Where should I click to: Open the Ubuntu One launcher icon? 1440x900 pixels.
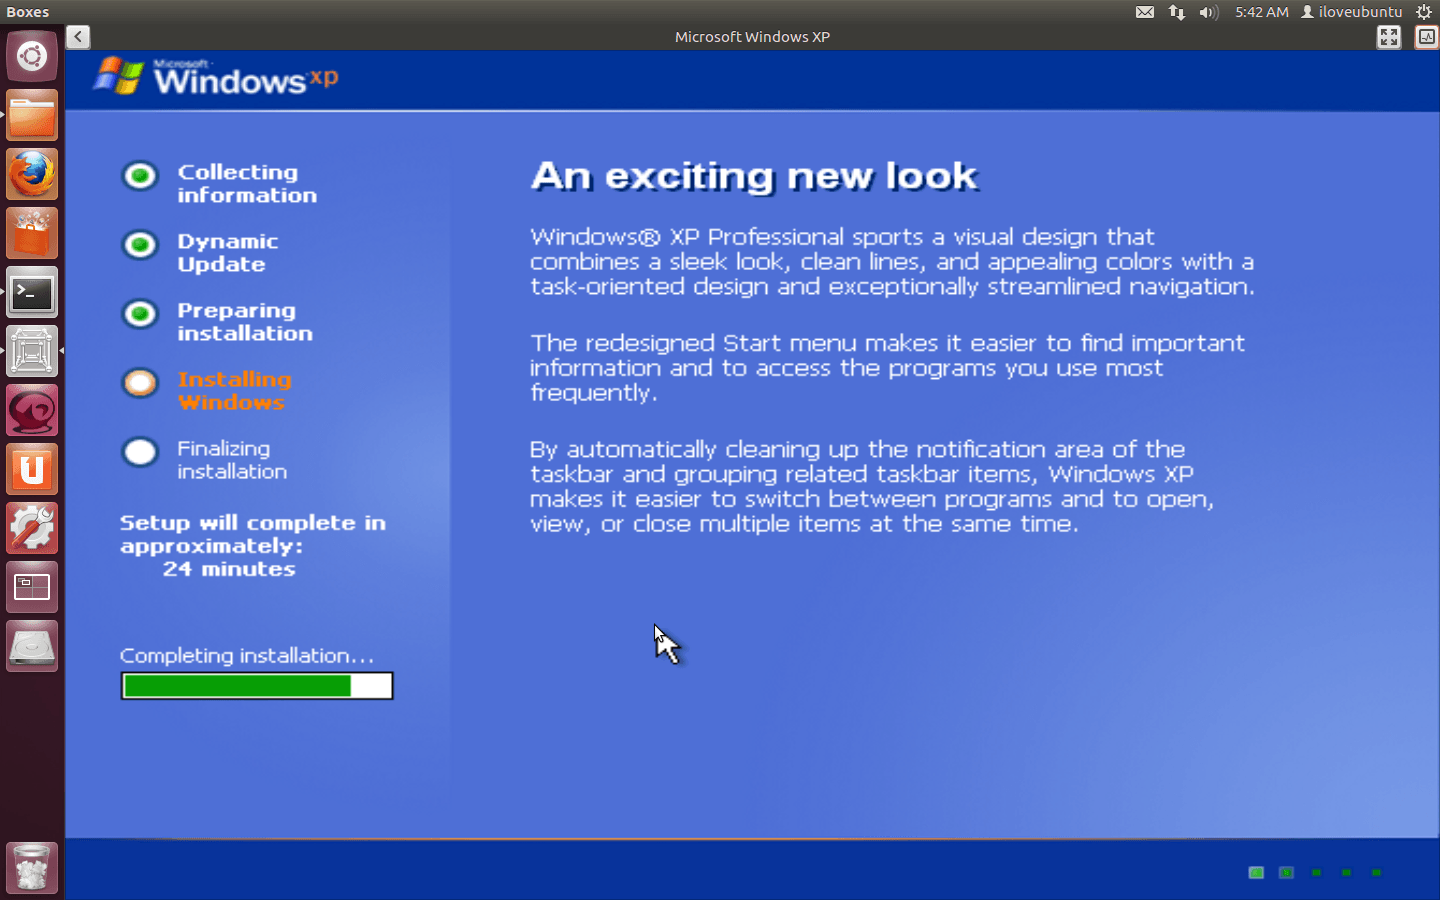pos(32,469)
